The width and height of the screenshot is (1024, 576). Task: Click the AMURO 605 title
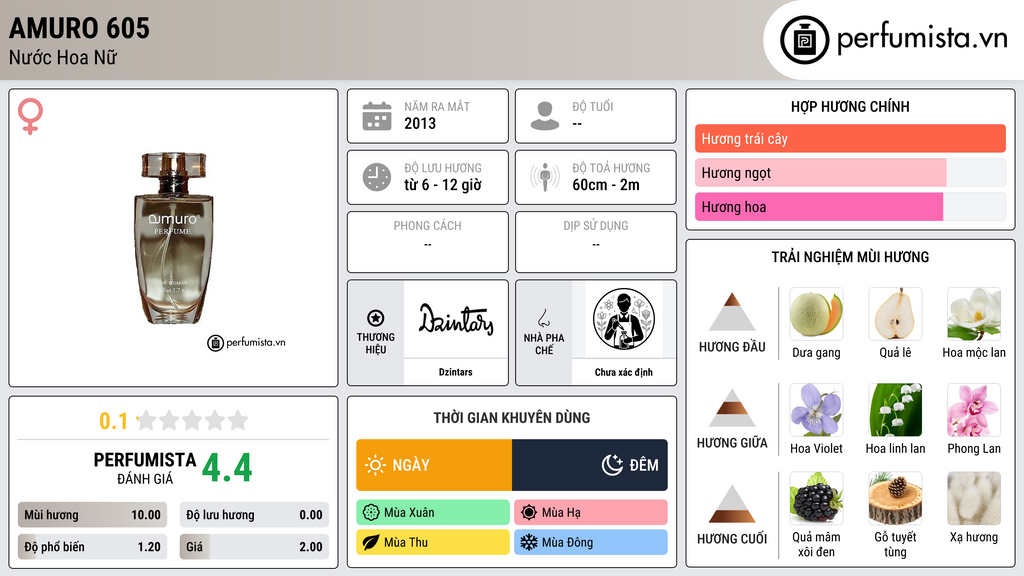[79, 28]
